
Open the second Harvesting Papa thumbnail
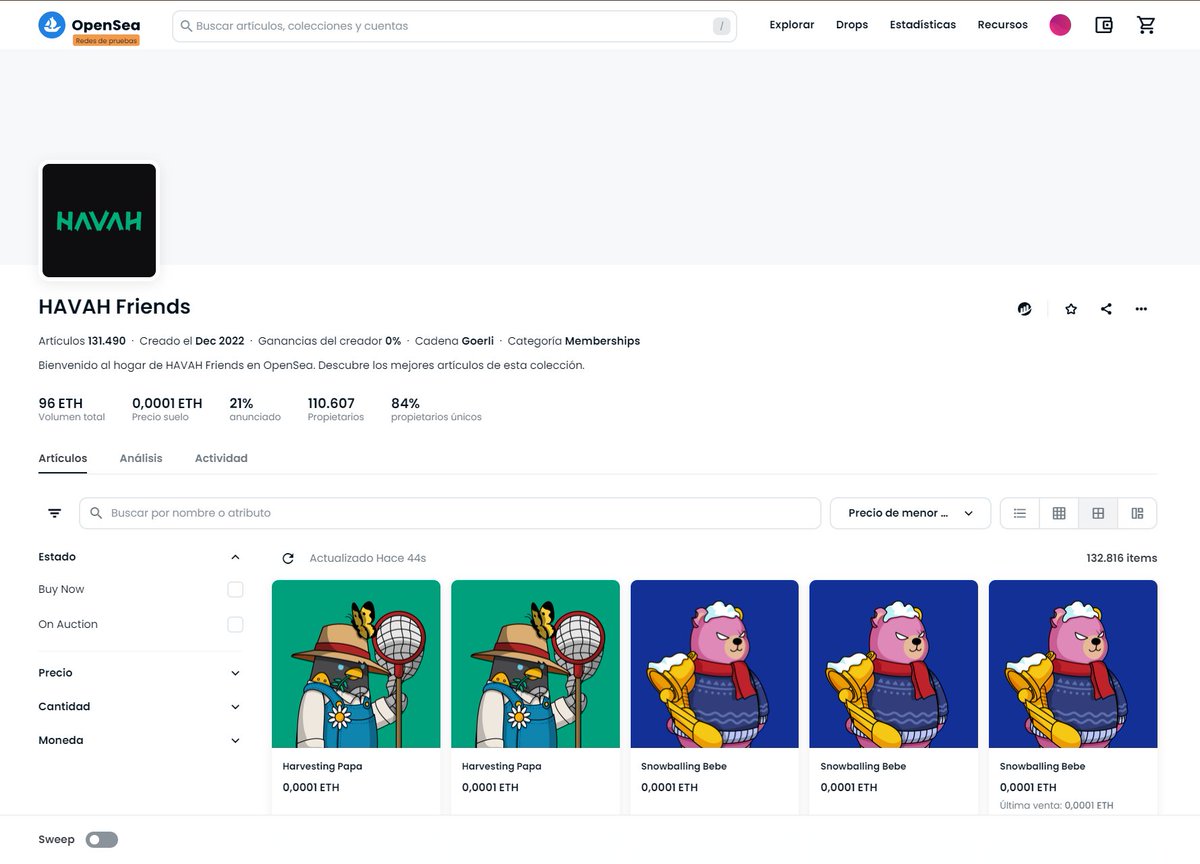(535, 664)
